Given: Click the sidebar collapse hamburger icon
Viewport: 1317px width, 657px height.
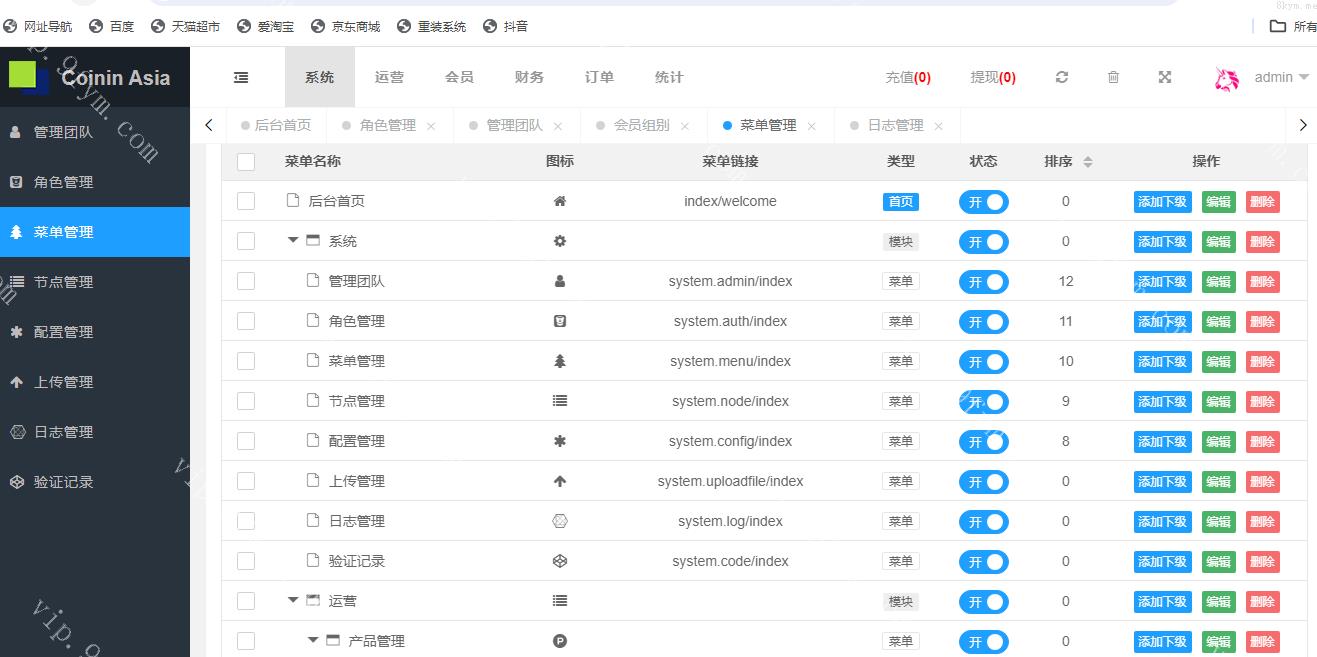Looking at the screenshot, I should [x=241, y=77].
